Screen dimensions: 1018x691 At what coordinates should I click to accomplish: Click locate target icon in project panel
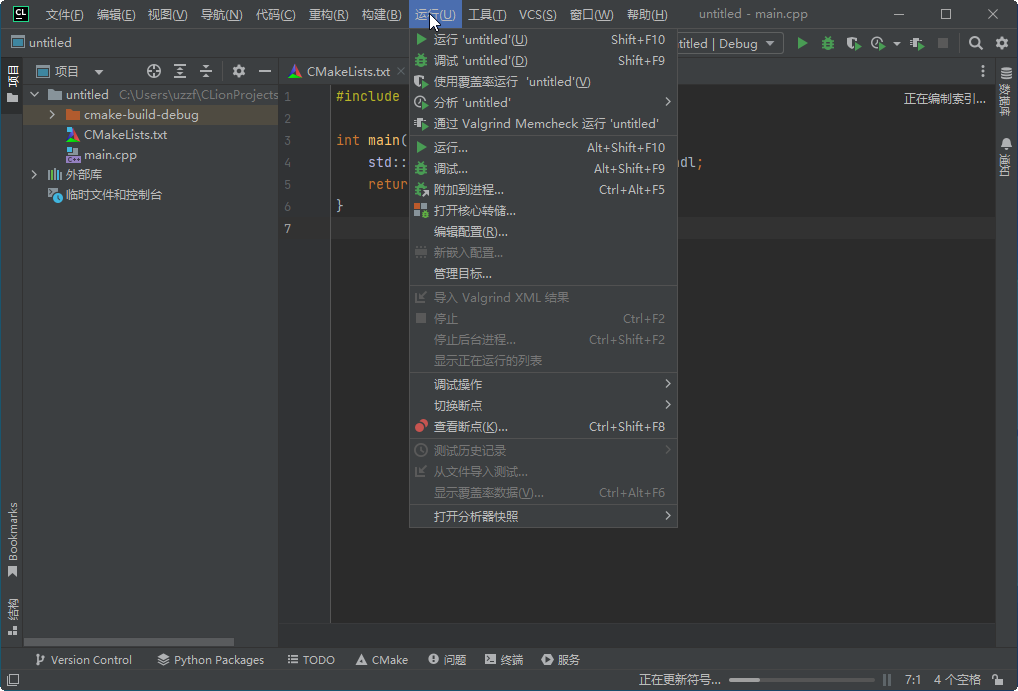154,71
